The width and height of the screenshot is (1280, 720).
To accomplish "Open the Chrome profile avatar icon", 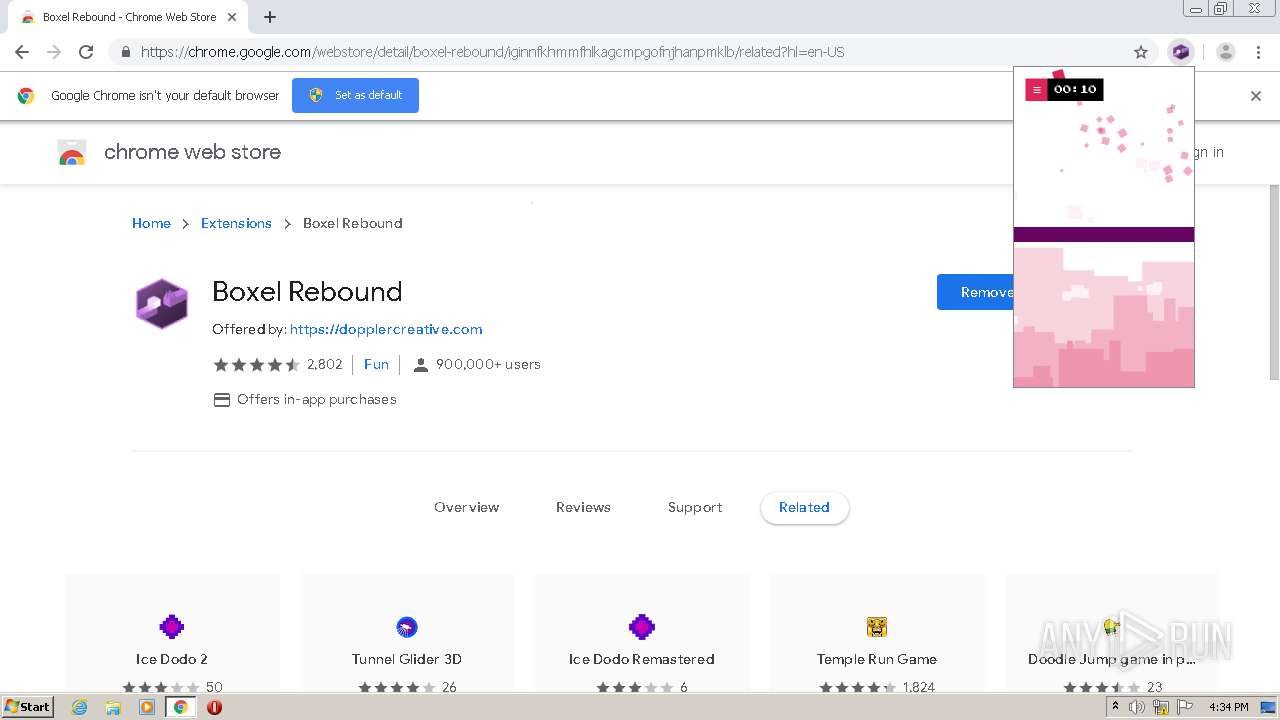I will pos(1225,52).
